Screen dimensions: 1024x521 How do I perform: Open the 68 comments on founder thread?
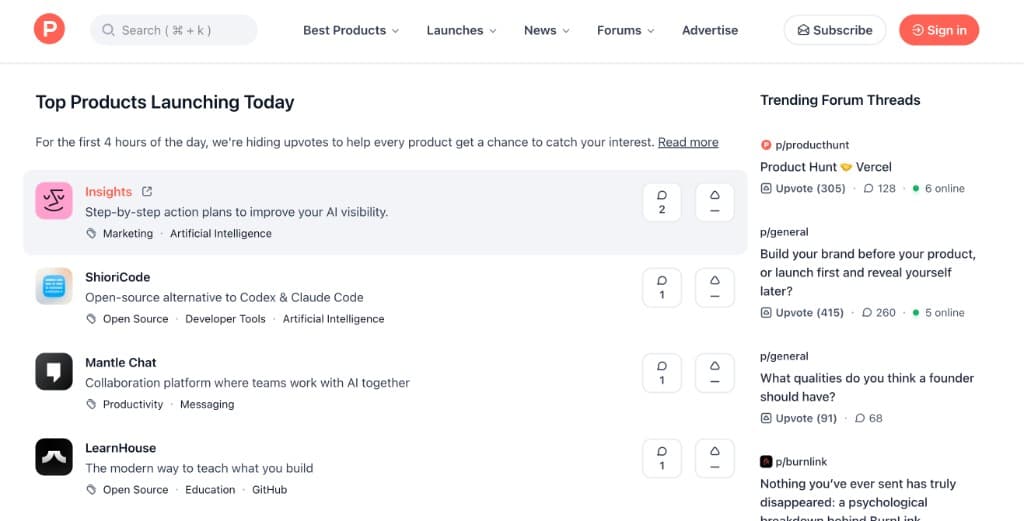point(869,418)
